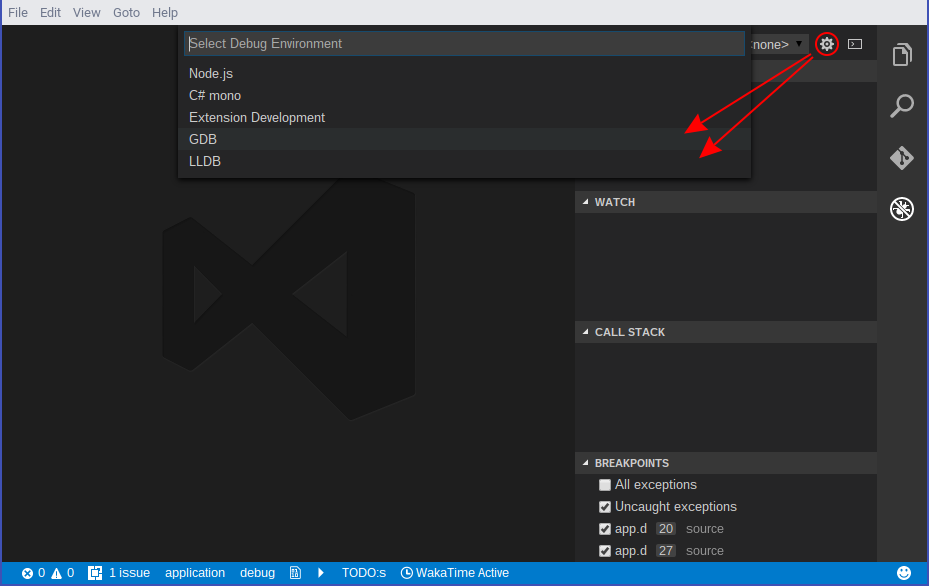The height and width of the screenshot is (586, 929).
Task: Uncheck the Uncaught exceptions breakpoint
Action: pyautogui.click(x=605, y=507)
